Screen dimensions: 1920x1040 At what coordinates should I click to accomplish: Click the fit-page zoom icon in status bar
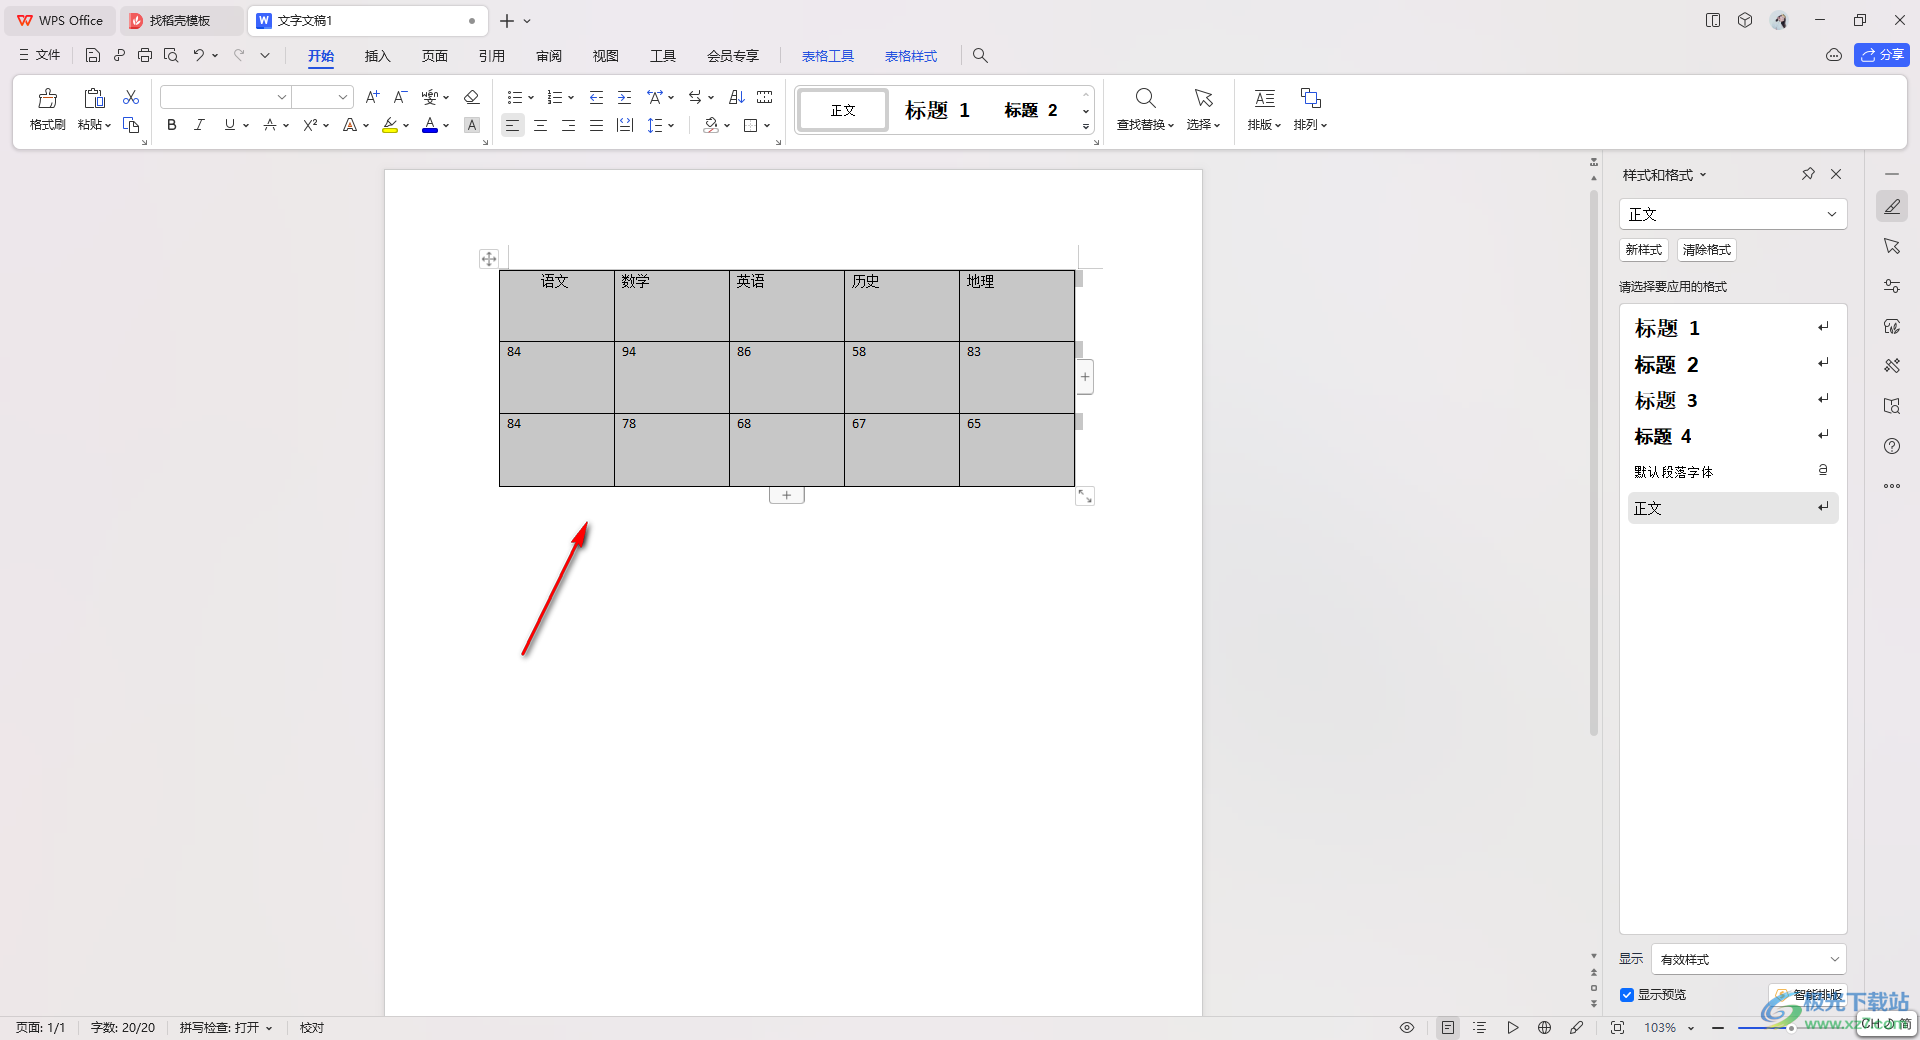click(1617, 1027)
